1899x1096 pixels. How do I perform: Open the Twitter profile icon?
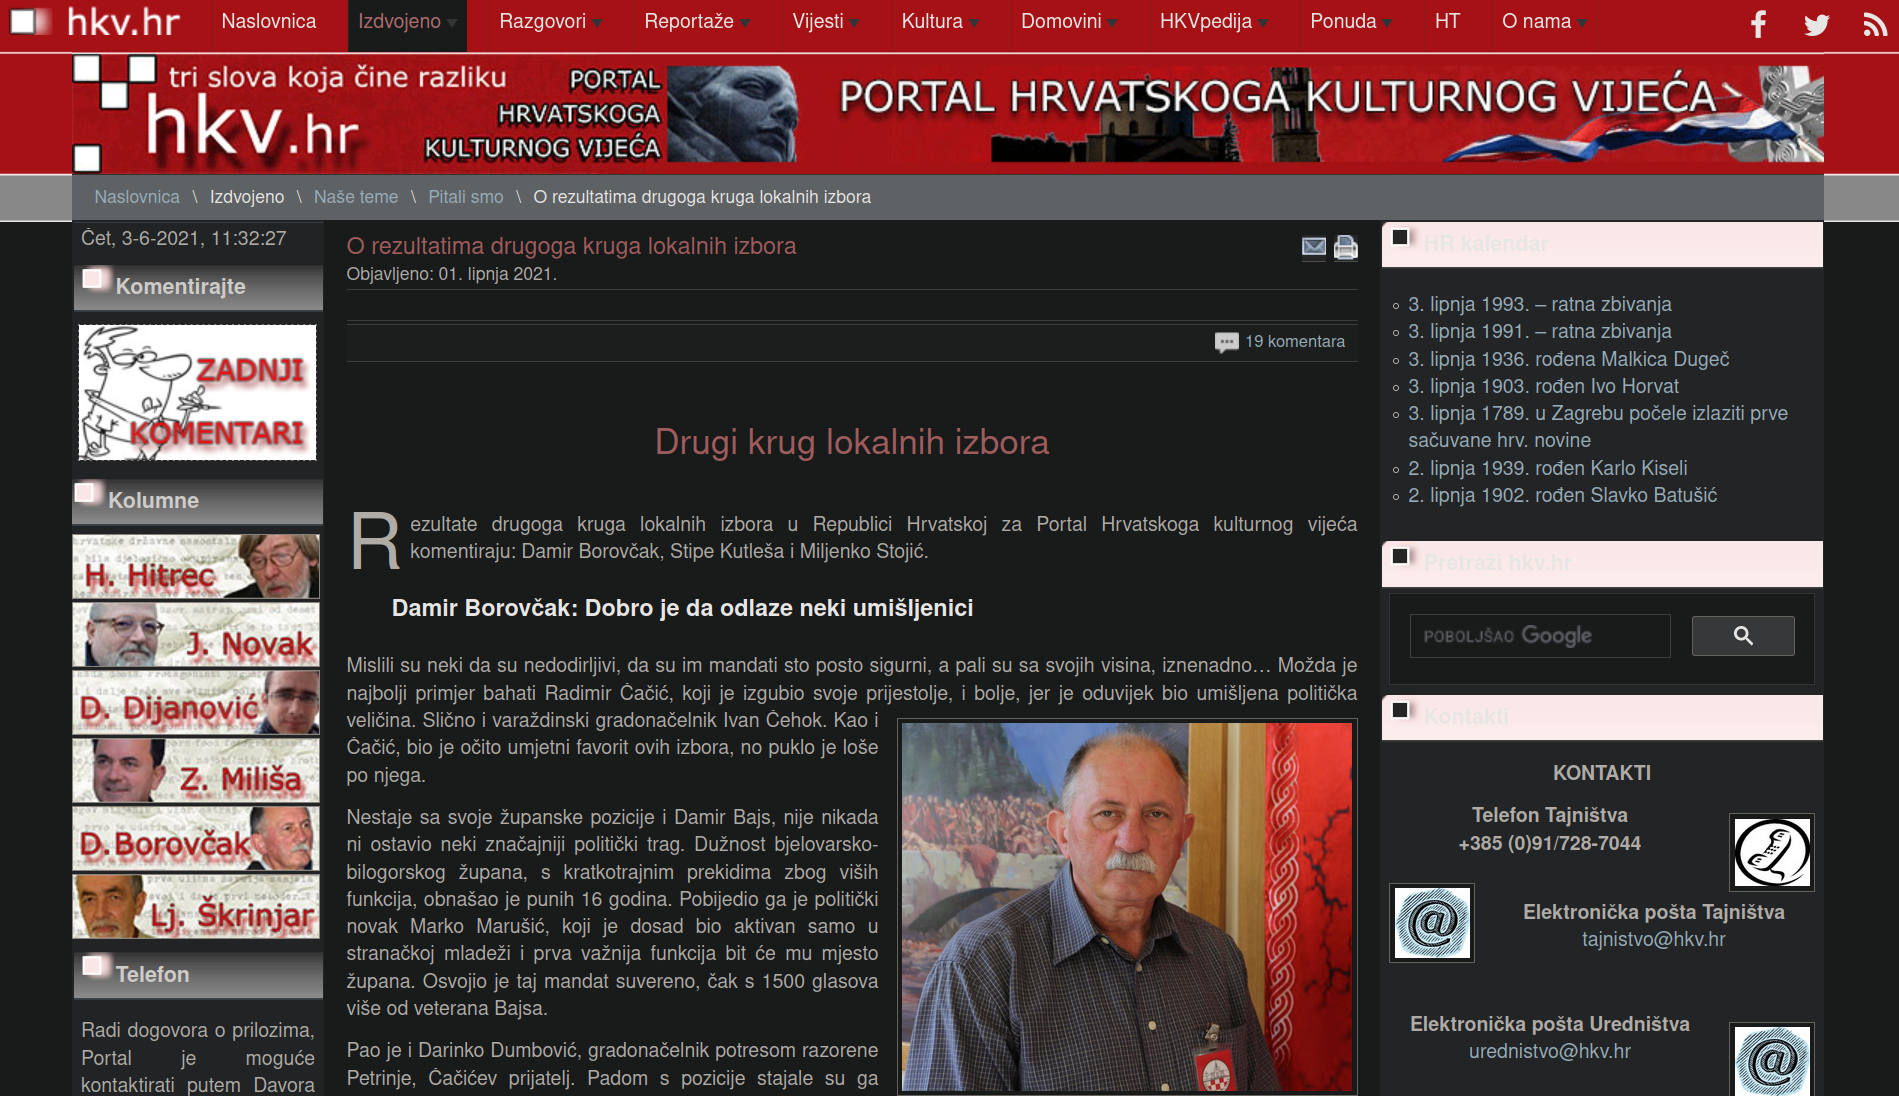pyautogui.click(x=1816, y=24)
